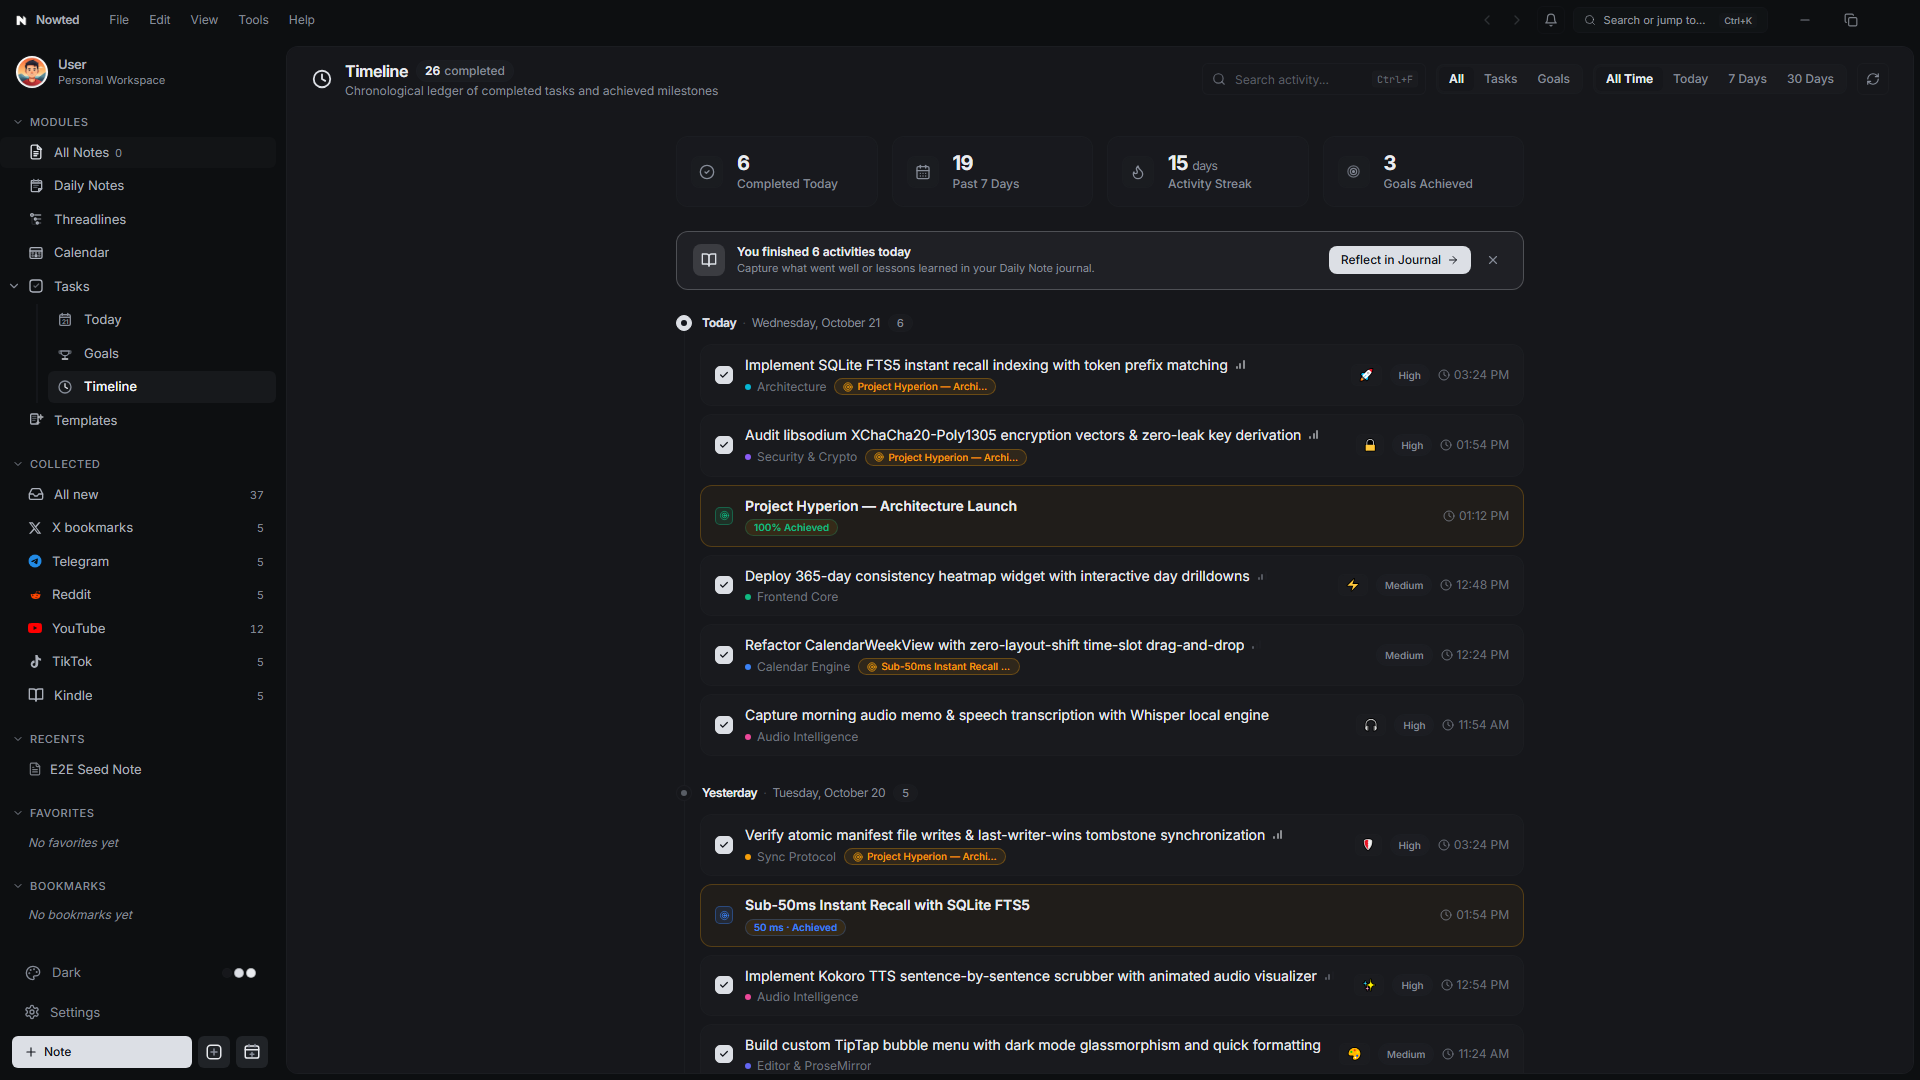Uncheck Implement SQLite FTS5 indexing task
The width and height of the screenshot is (1920, 1080).
pos(724,375)
